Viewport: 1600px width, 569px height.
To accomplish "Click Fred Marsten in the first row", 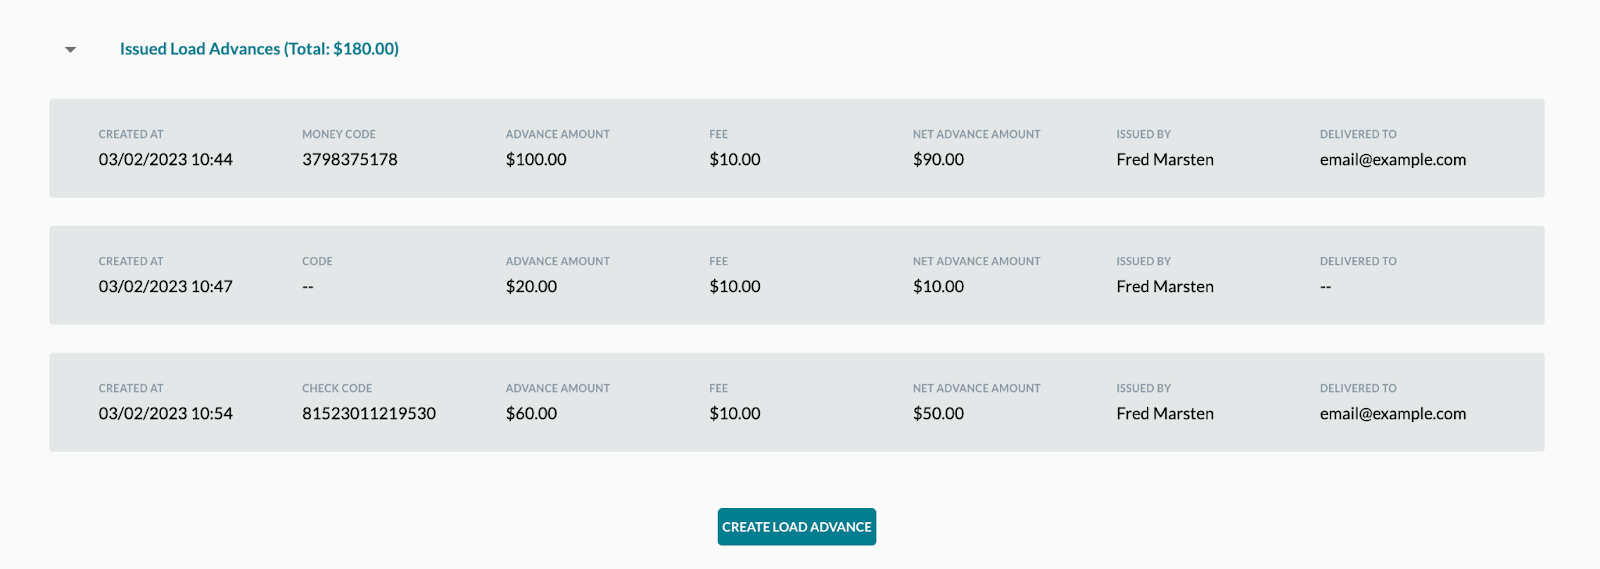I will (x=1165, y=159).
